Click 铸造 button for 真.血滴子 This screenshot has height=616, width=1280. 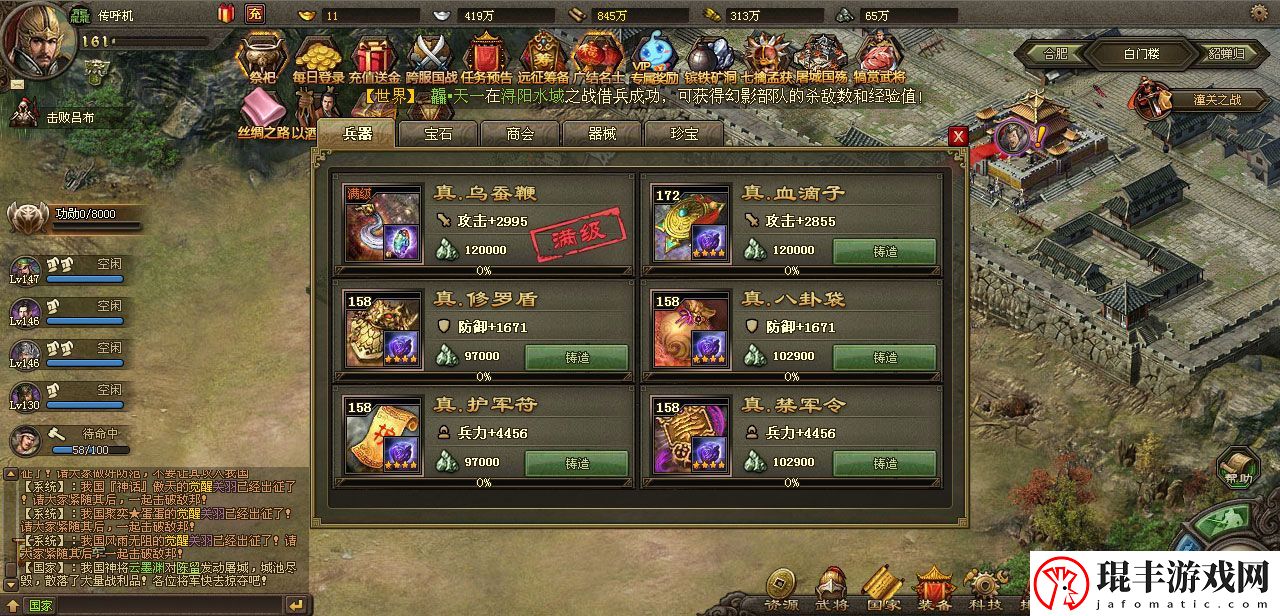(x=885, y=251)
